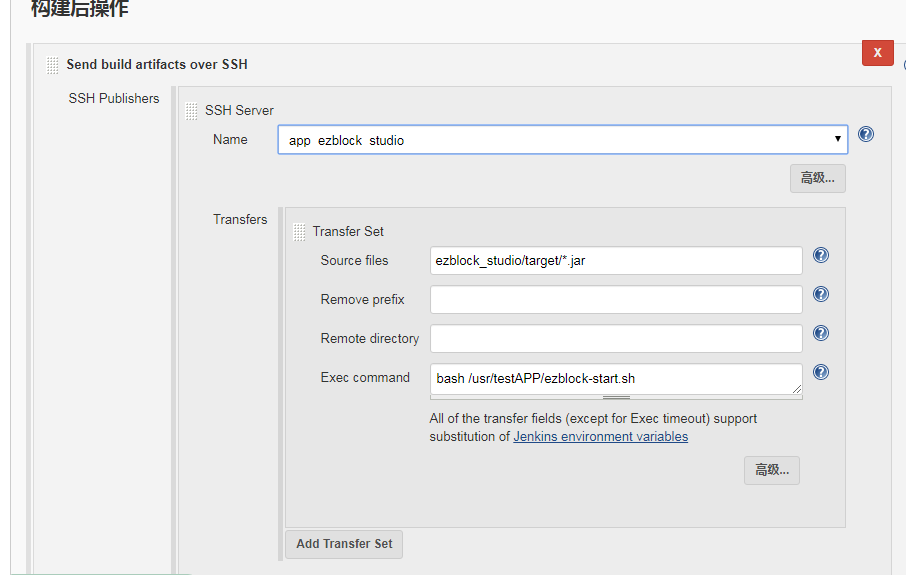The width and height of the screenshot is (906, 575).
Task: Delete the SSH build step with red X
Action: tap(877, 53)
